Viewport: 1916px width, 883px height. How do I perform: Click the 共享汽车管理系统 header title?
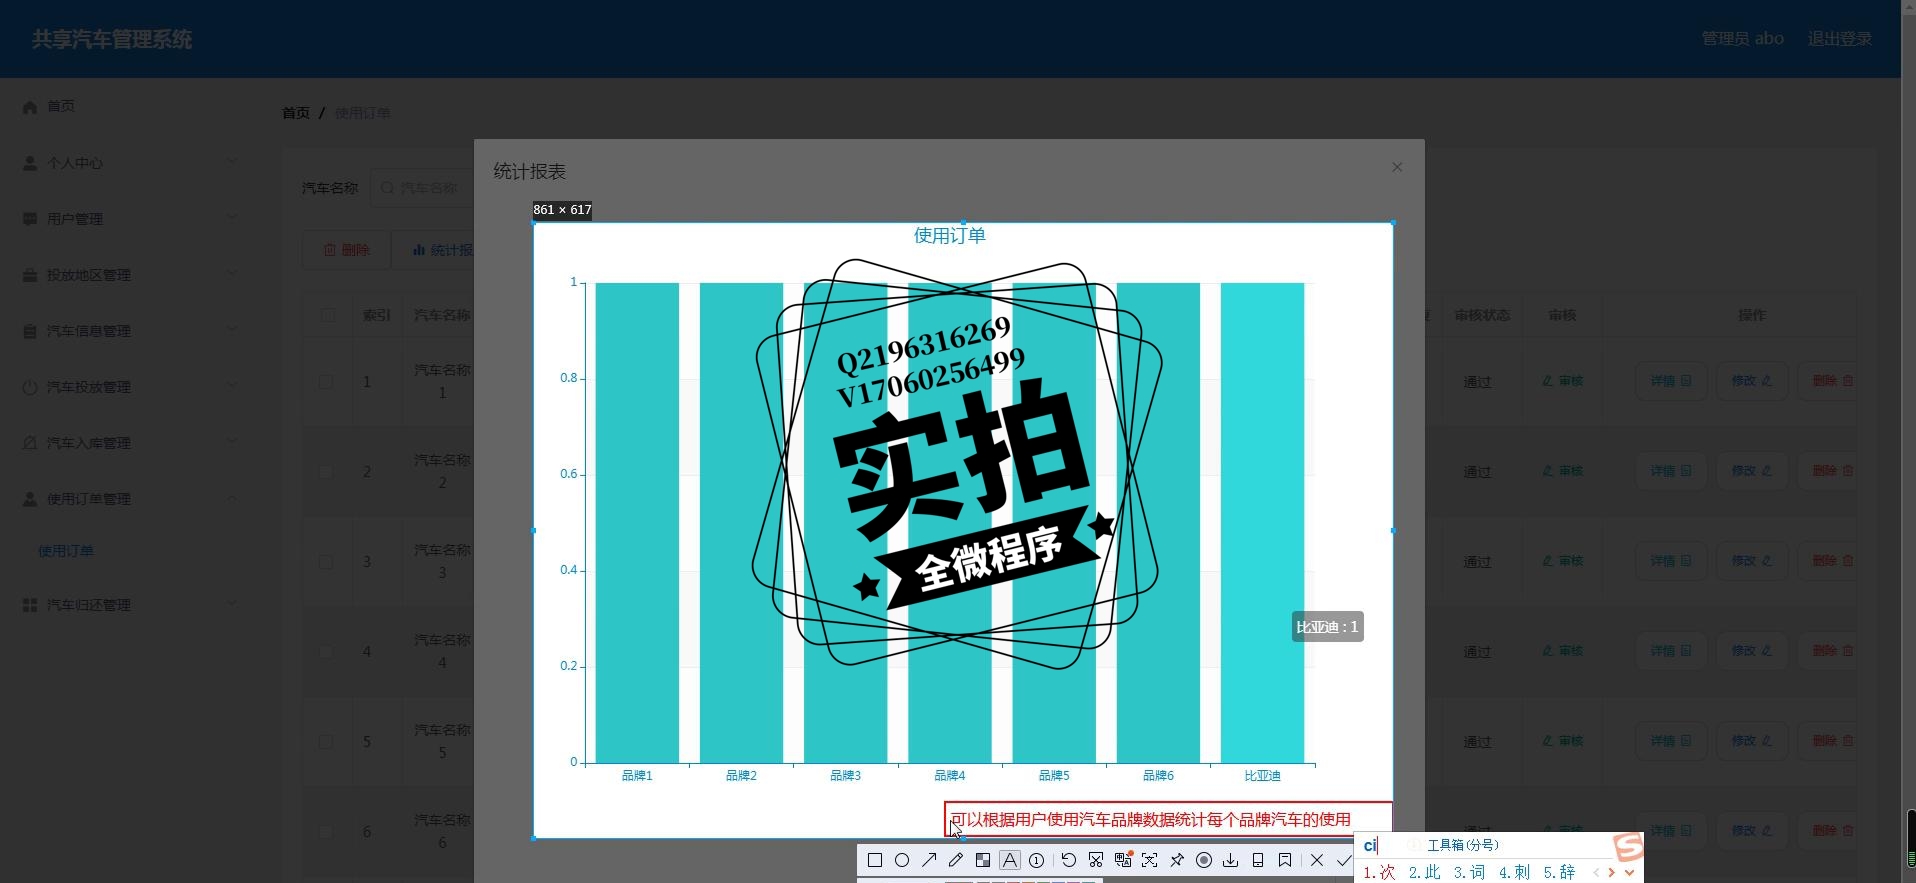(112, 39)
